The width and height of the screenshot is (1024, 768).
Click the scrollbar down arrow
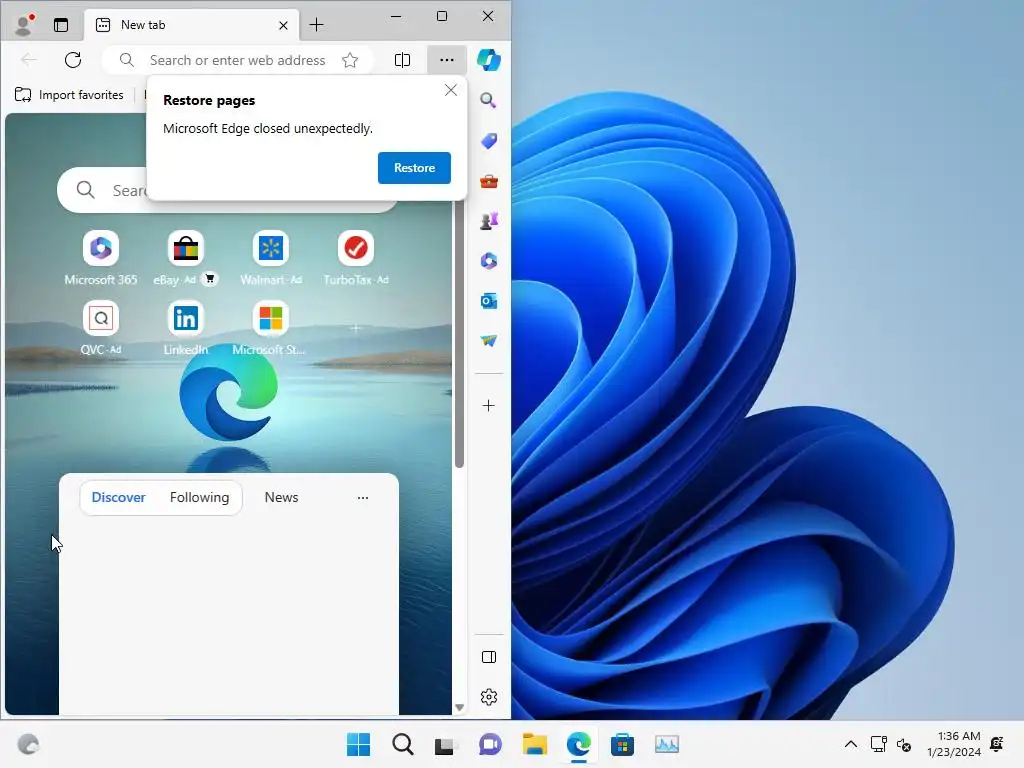click(459, 707)
